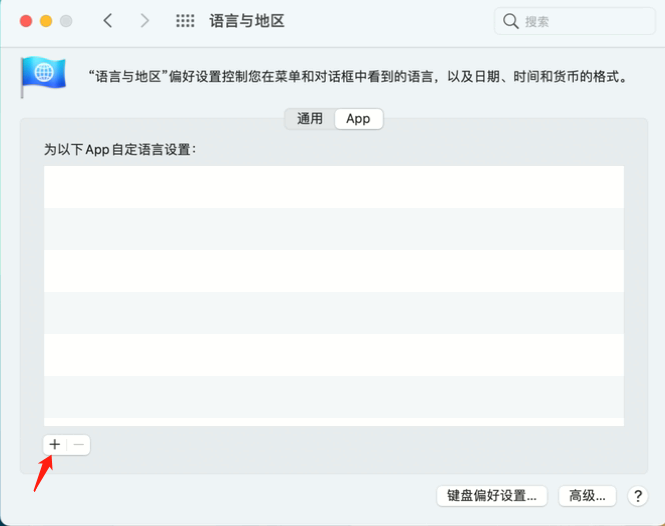Image resolution: width=665 pixels, height=526 pixels.
Task: Click the blue globe flag icon
Action: point(43,76)
